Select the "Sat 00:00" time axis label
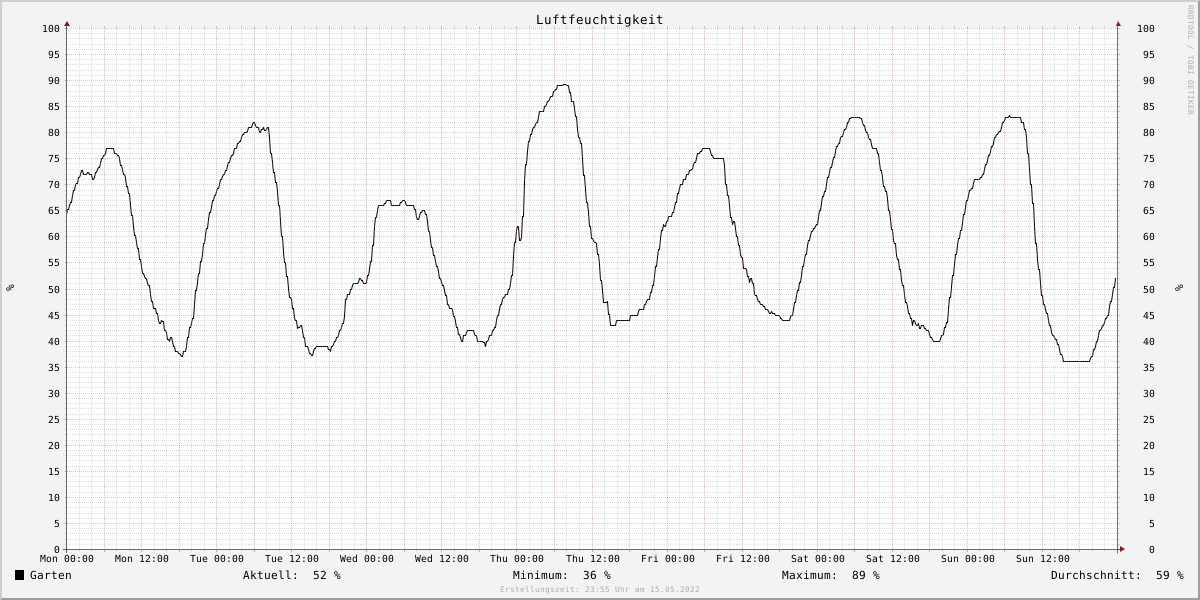Image resolution: width=1200 pixels, height=600 pixels. 818,559
